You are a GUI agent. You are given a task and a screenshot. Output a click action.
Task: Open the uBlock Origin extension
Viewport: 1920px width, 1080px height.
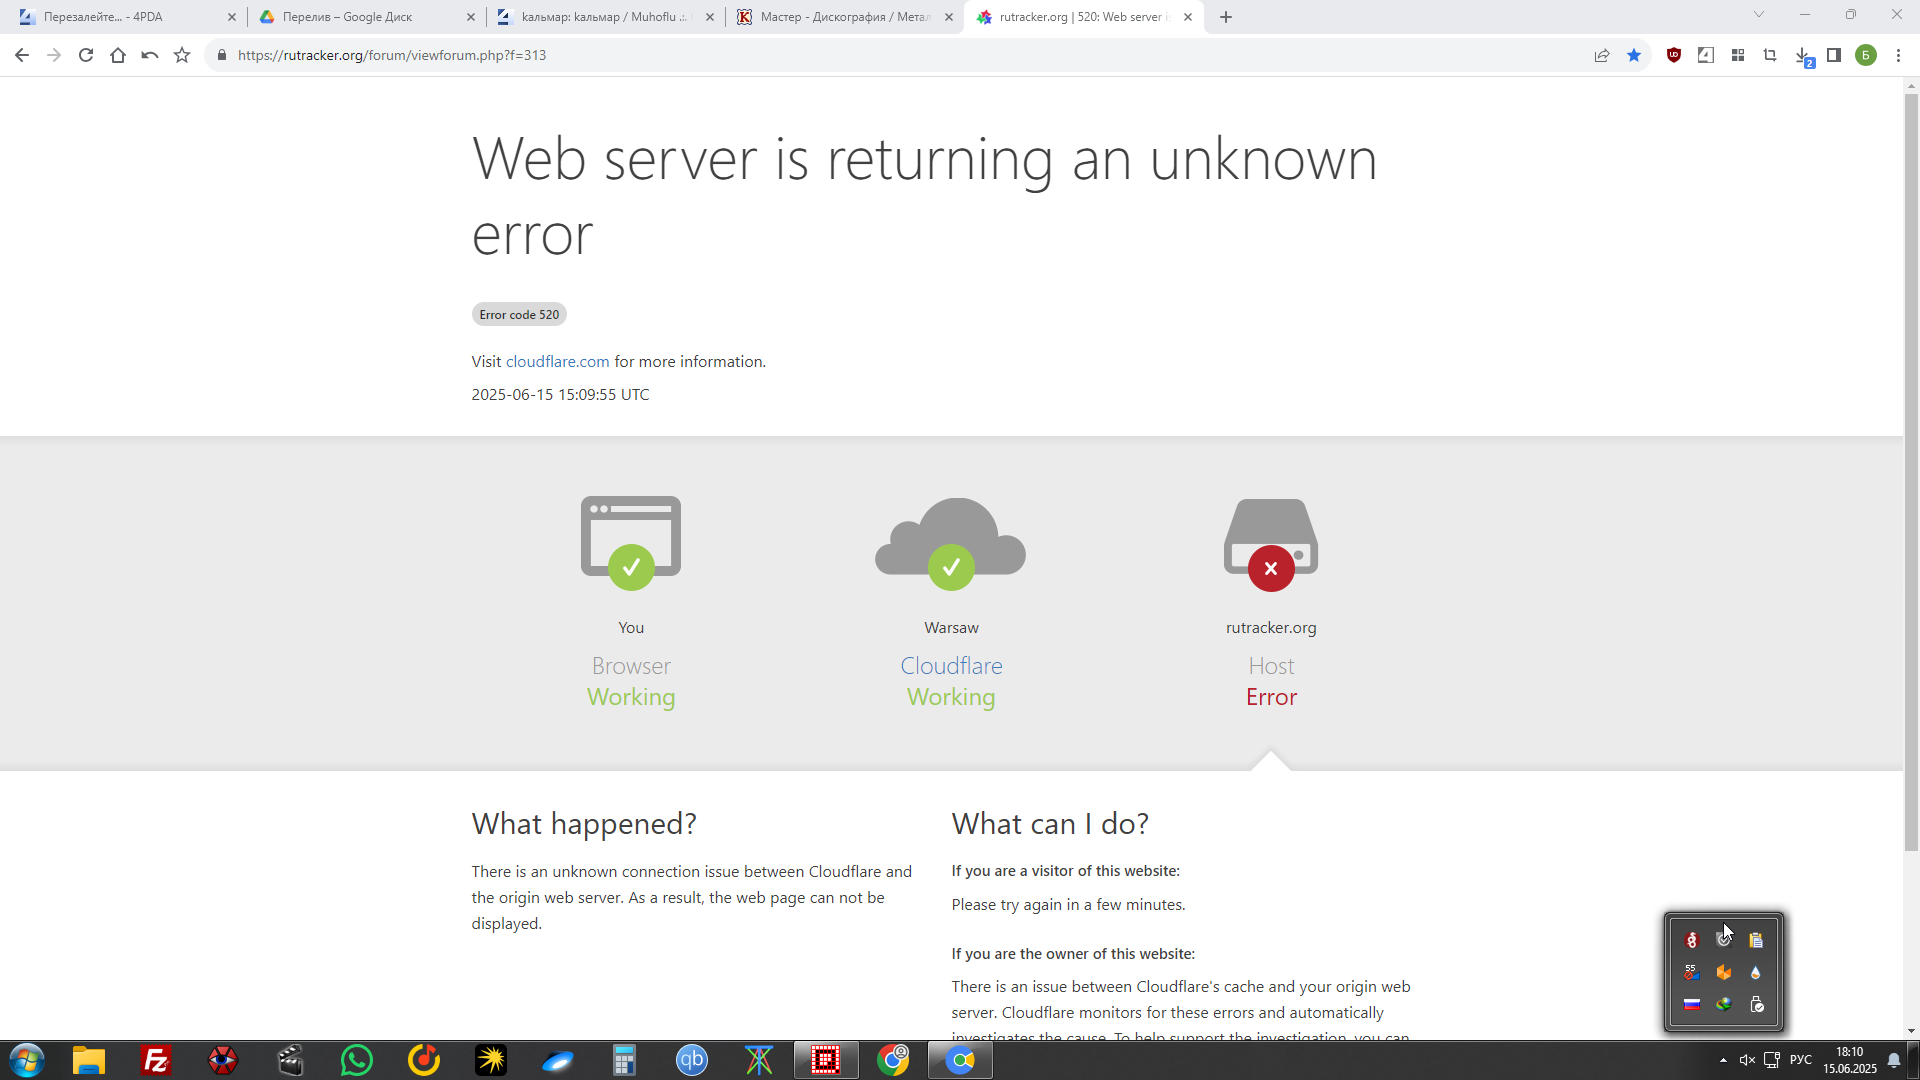(x=1674, y=55)
